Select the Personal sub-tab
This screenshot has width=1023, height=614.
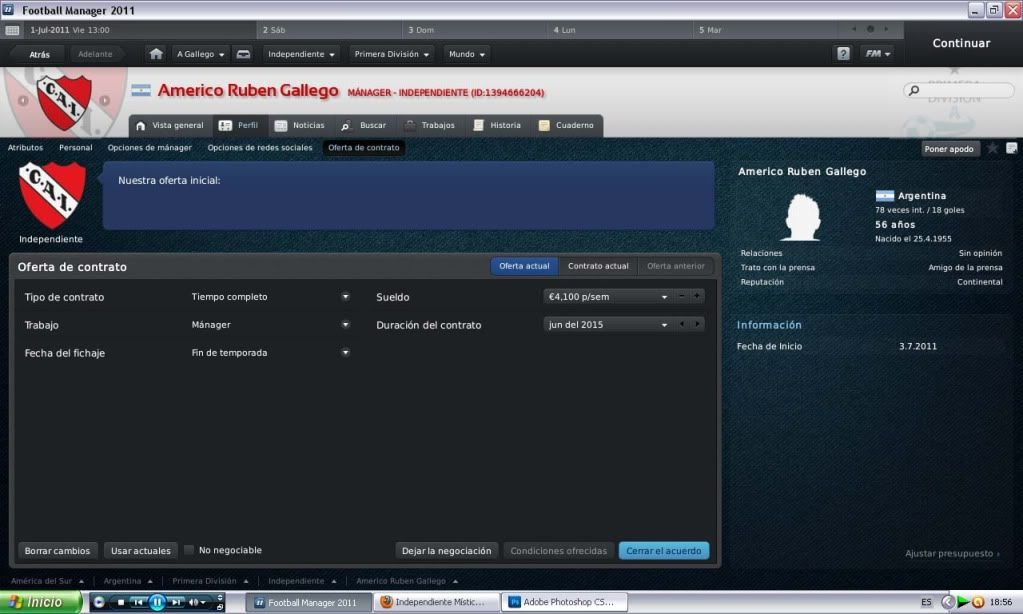pyautogui.click(x=76, y=147)
